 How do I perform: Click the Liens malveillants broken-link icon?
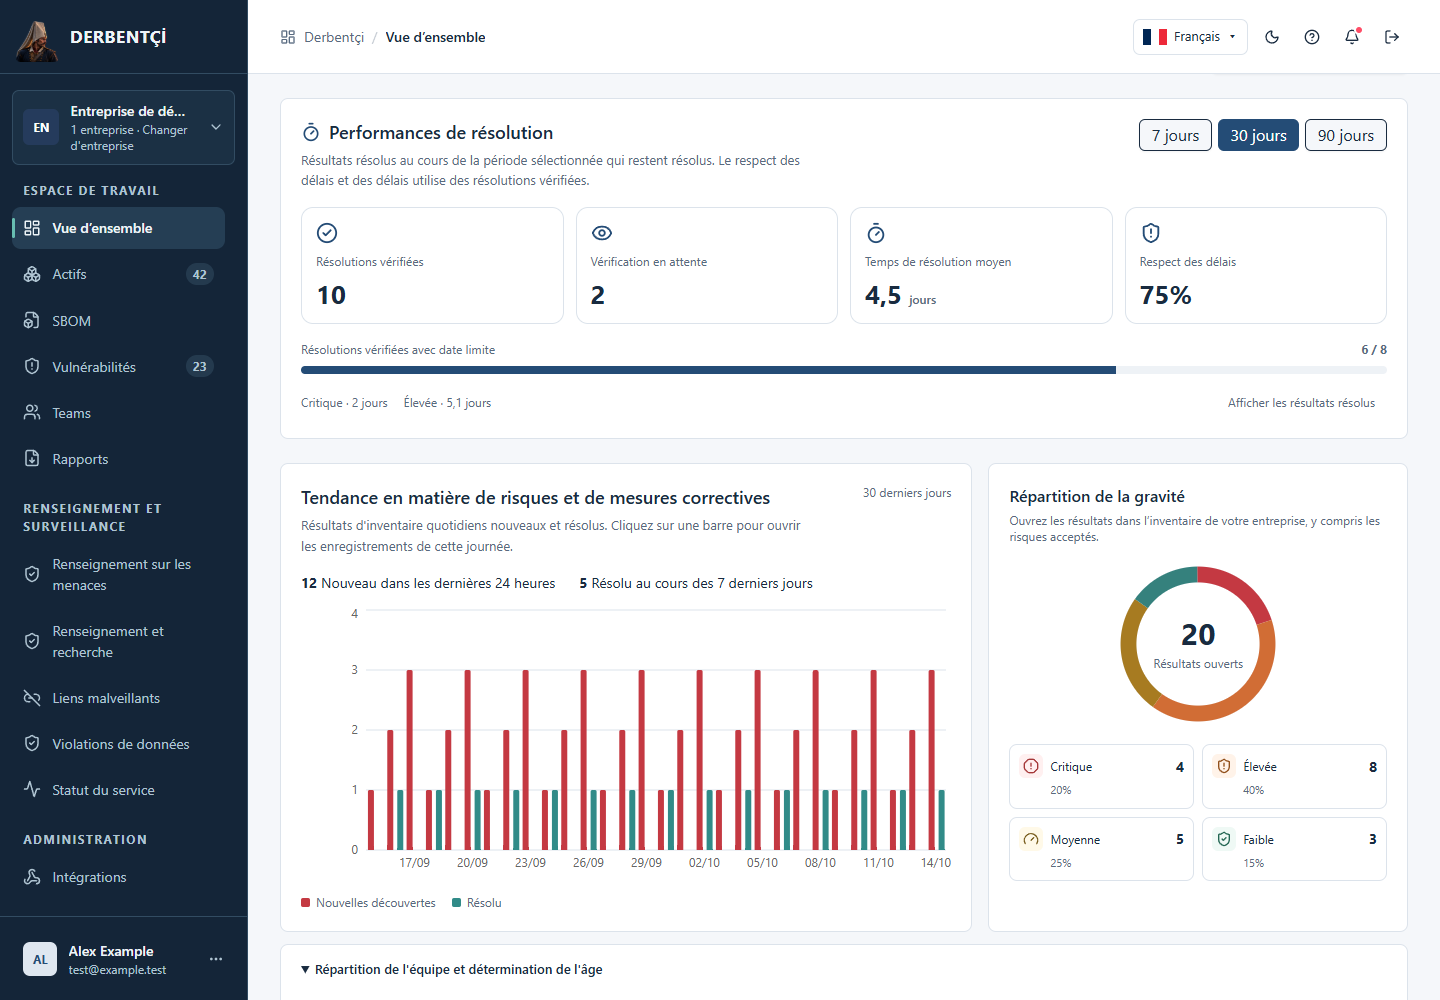coord(32,698)
